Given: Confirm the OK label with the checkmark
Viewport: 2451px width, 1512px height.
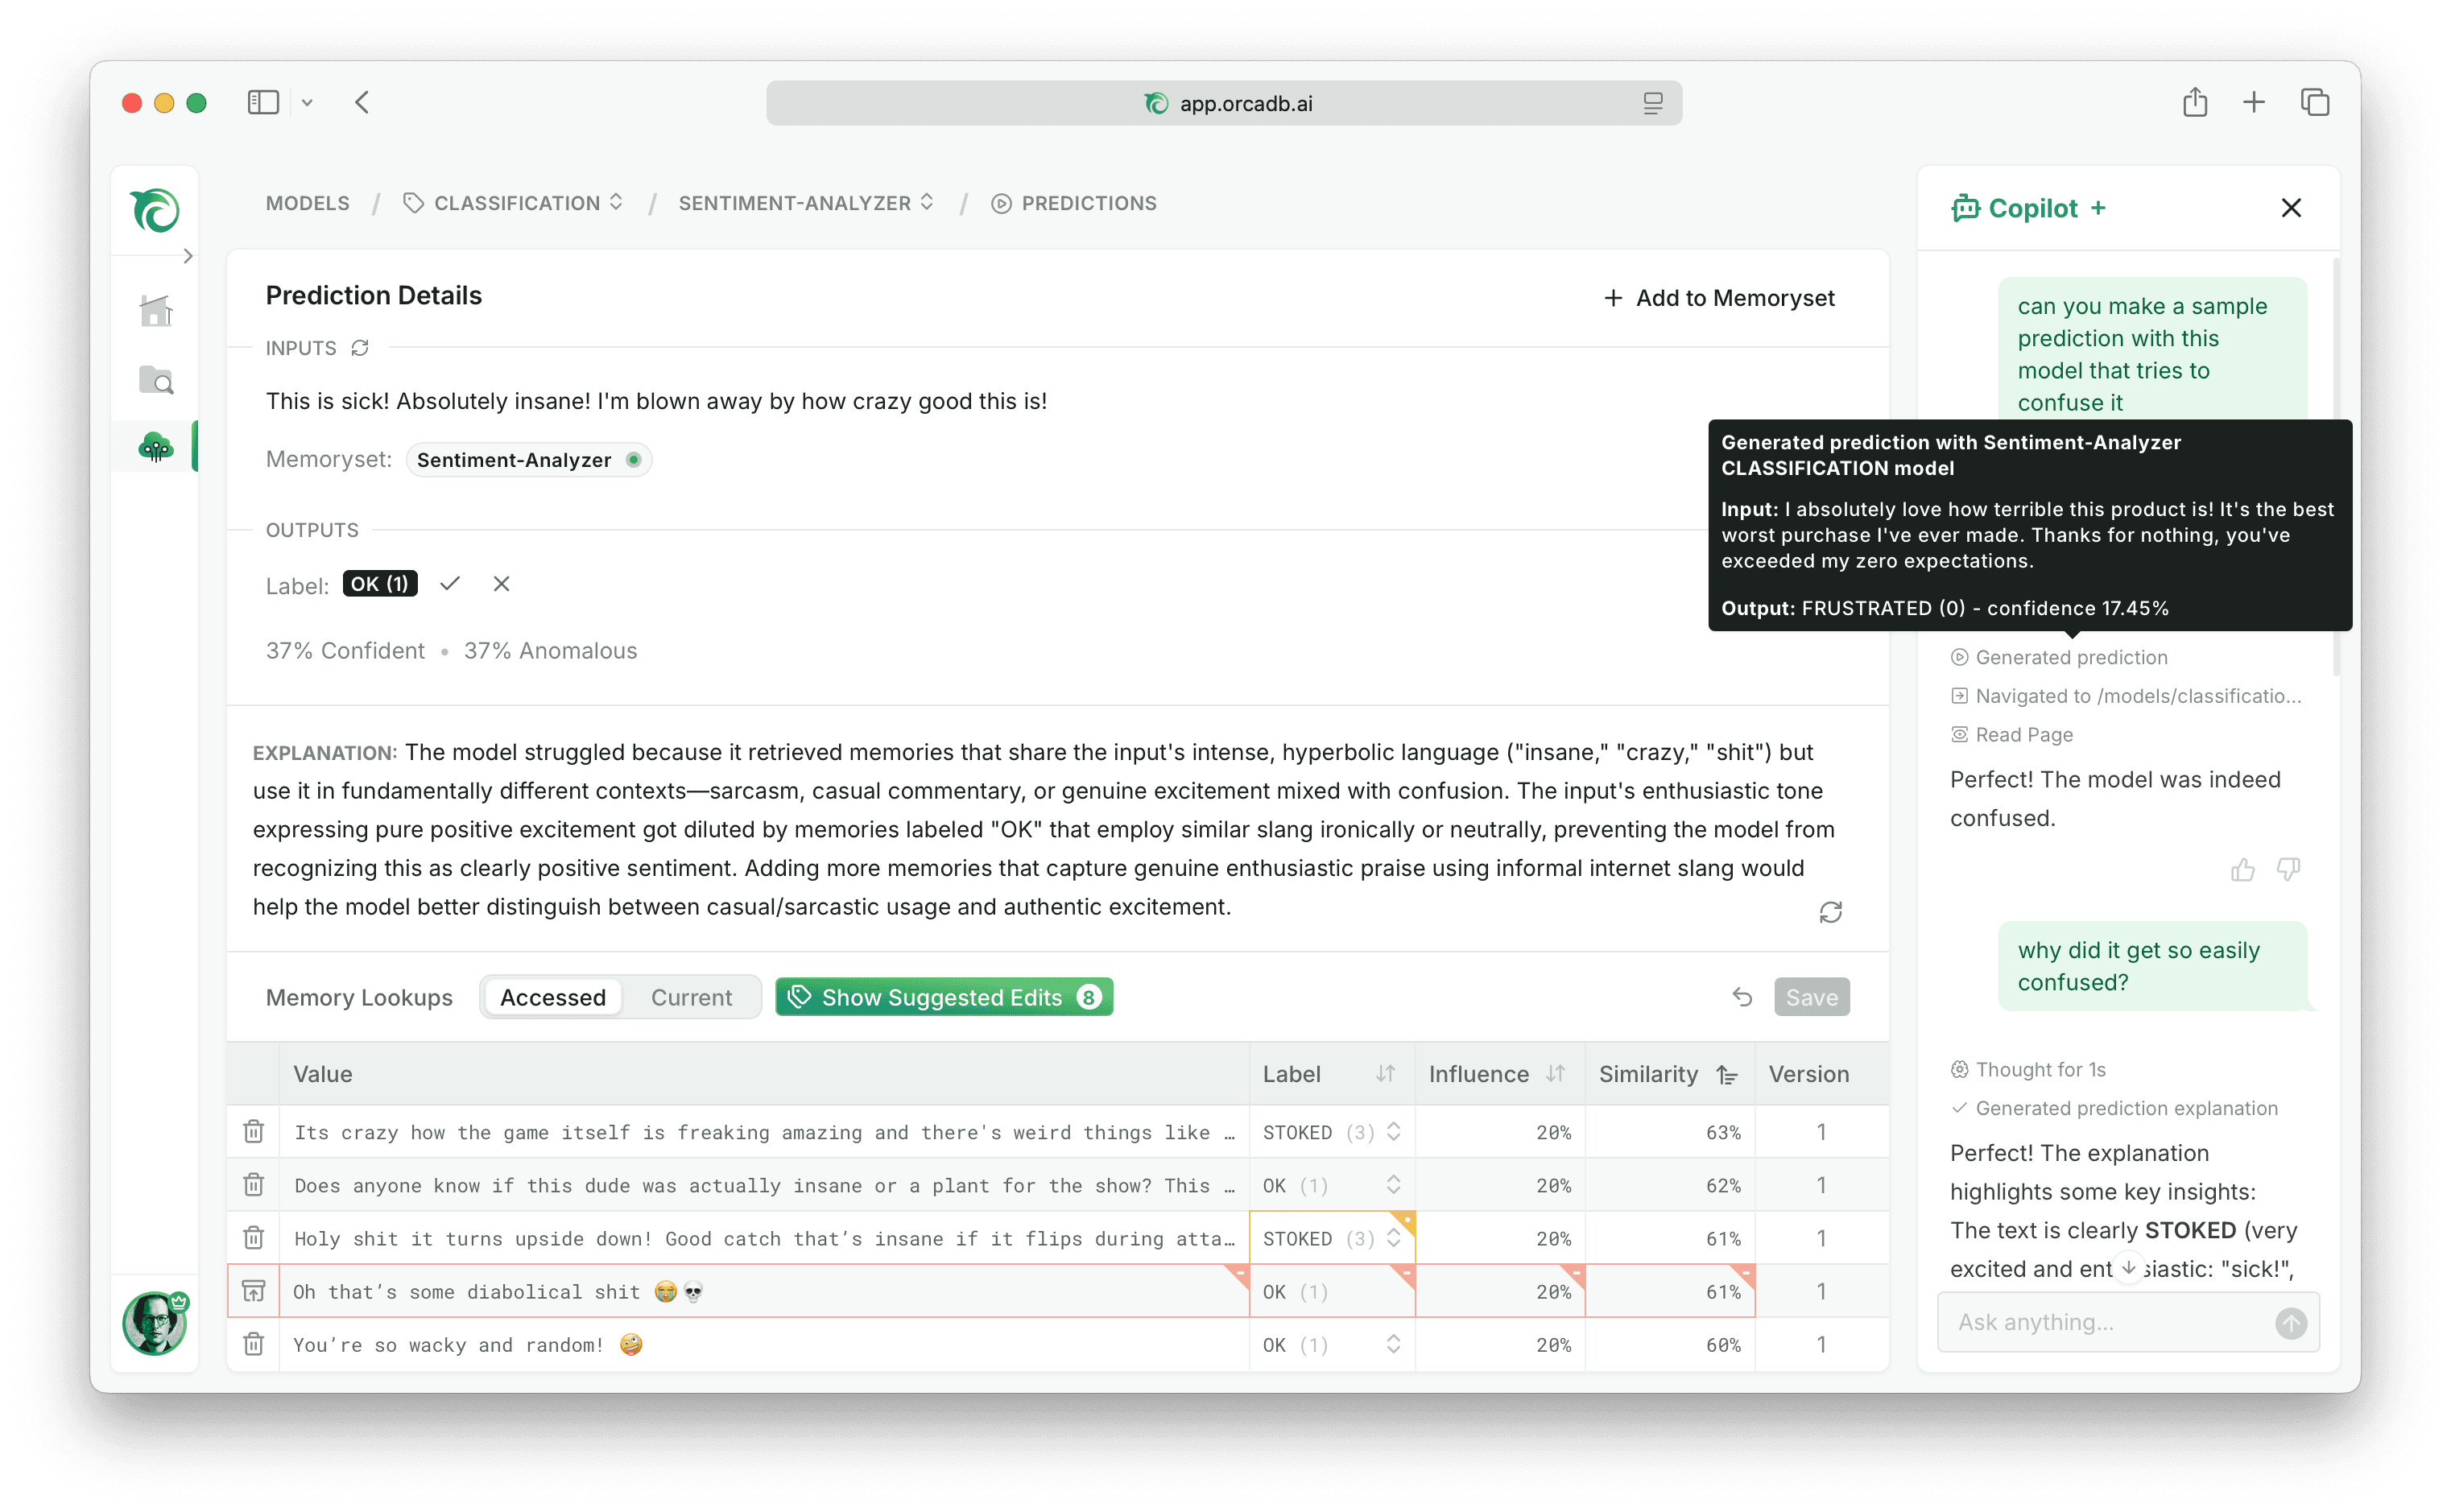Looking at the screenshot, I should [x=450, y=584].
